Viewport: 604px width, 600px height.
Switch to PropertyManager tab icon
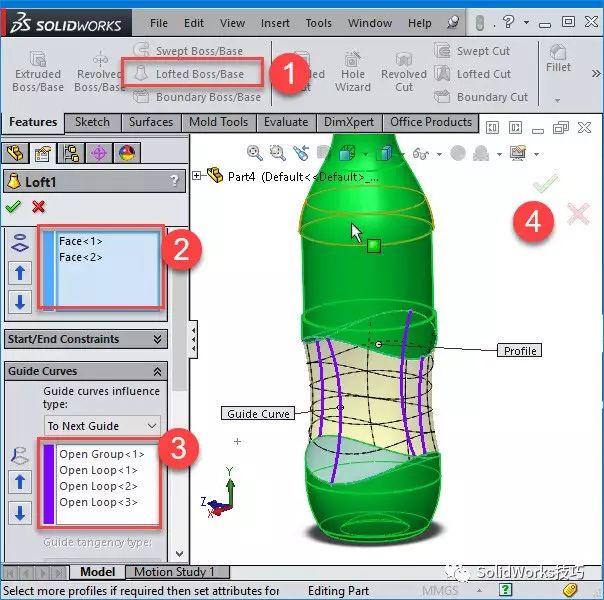(43, 153)
